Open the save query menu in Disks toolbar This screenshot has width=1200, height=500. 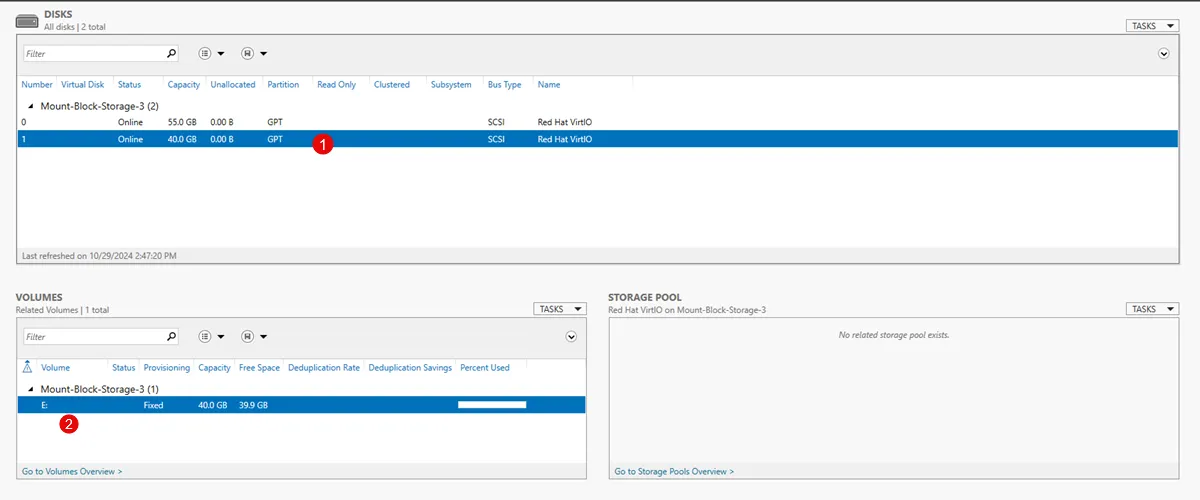click(254, 53)
